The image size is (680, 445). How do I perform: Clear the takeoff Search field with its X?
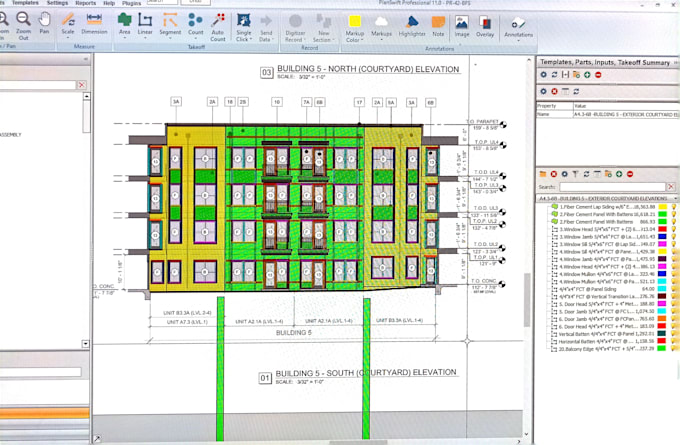click(671, 187)
